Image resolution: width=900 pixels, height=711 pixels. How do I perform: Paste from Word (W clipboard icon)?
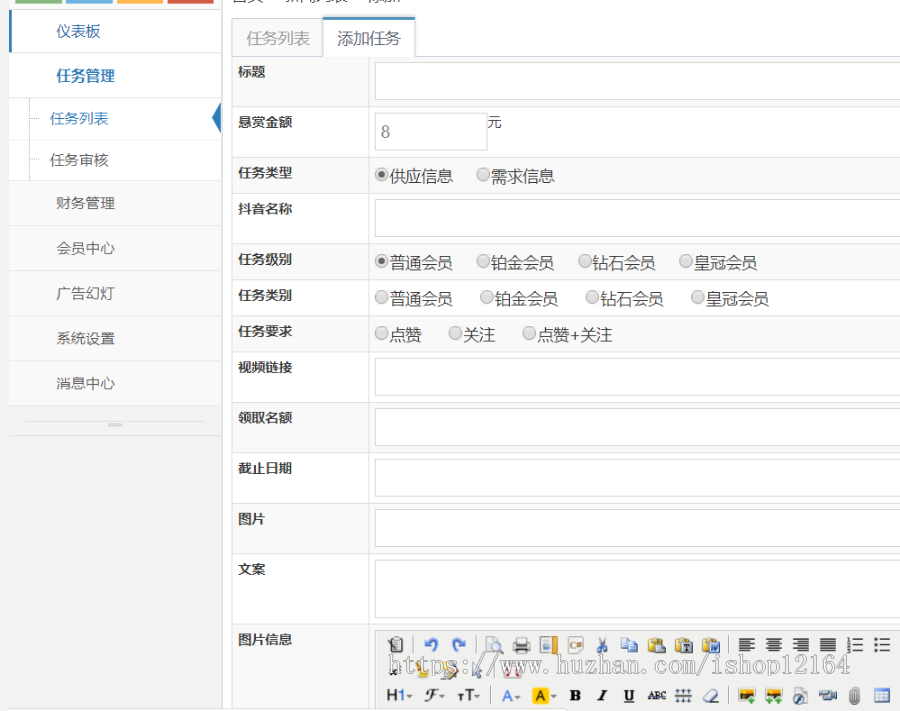click(711, 645)
